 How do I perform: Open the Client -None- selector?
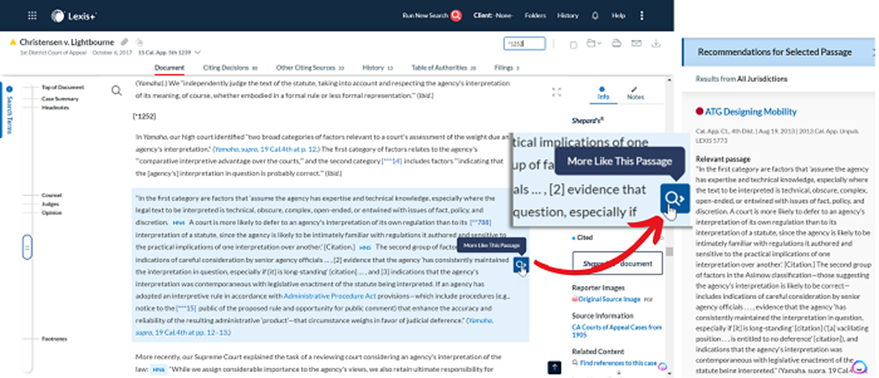[493, 16]
